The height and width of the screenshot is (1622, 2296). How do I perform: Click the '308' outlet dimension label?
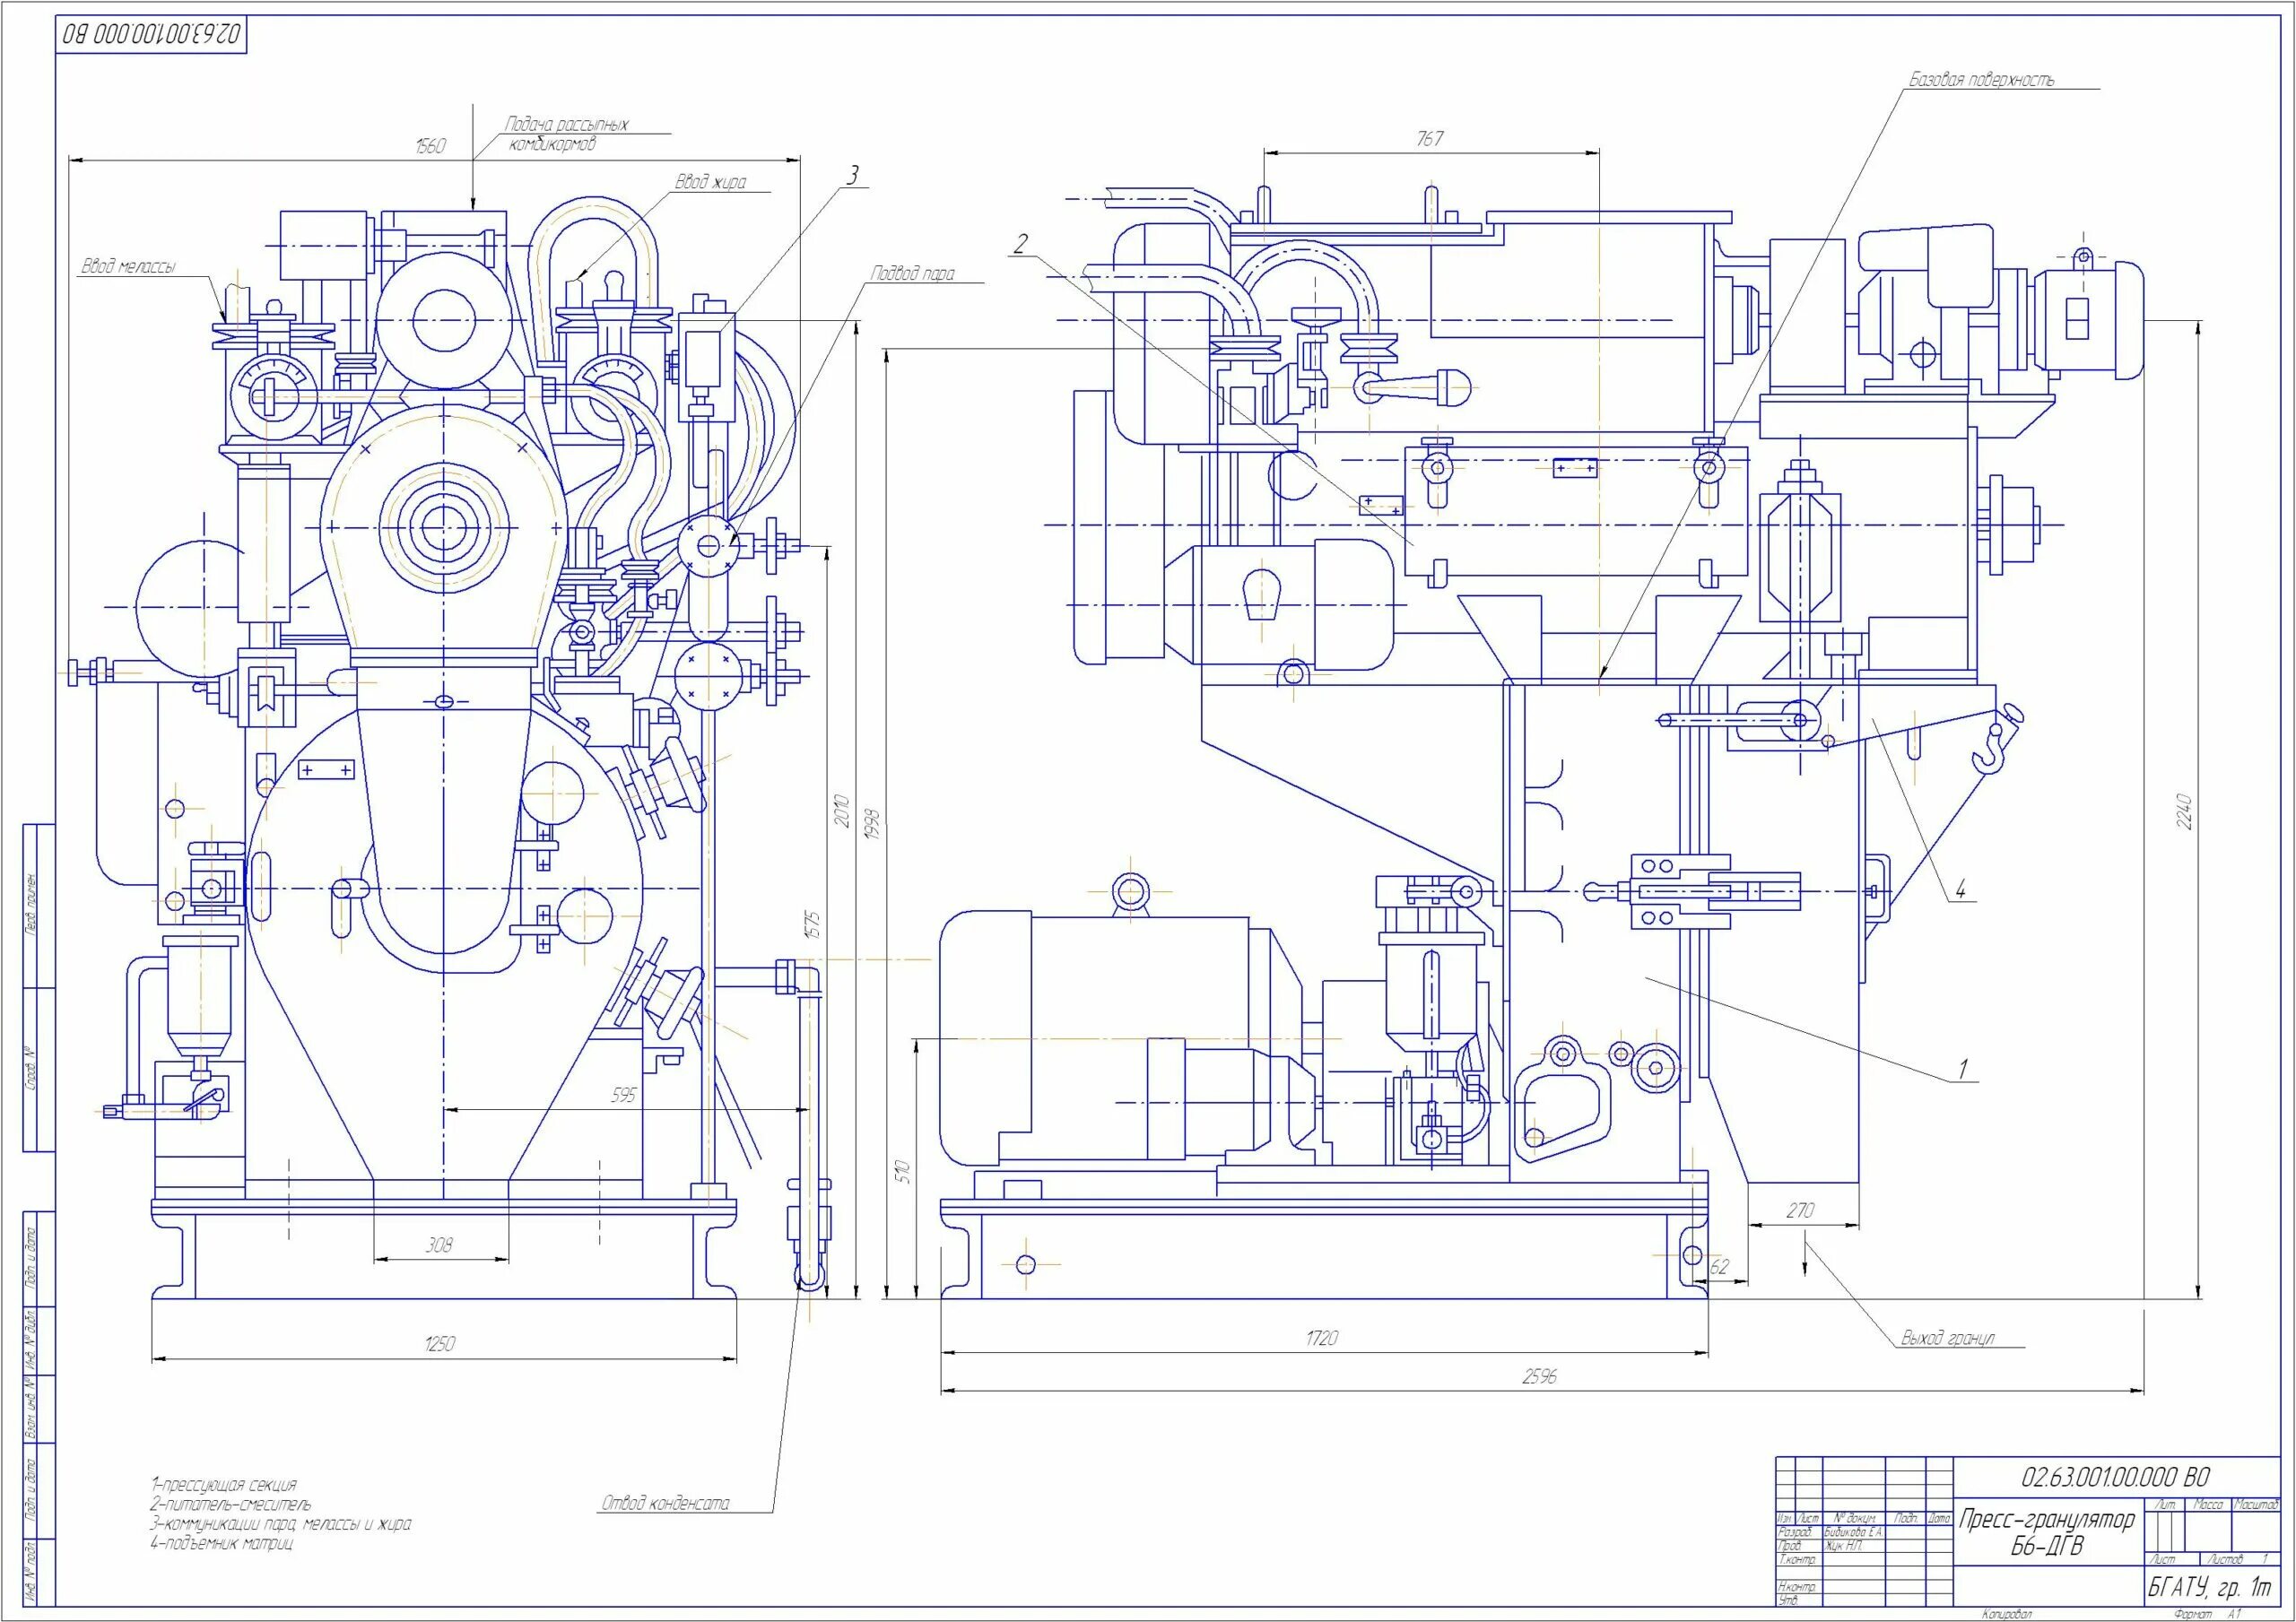click(x=439, y=1245)
